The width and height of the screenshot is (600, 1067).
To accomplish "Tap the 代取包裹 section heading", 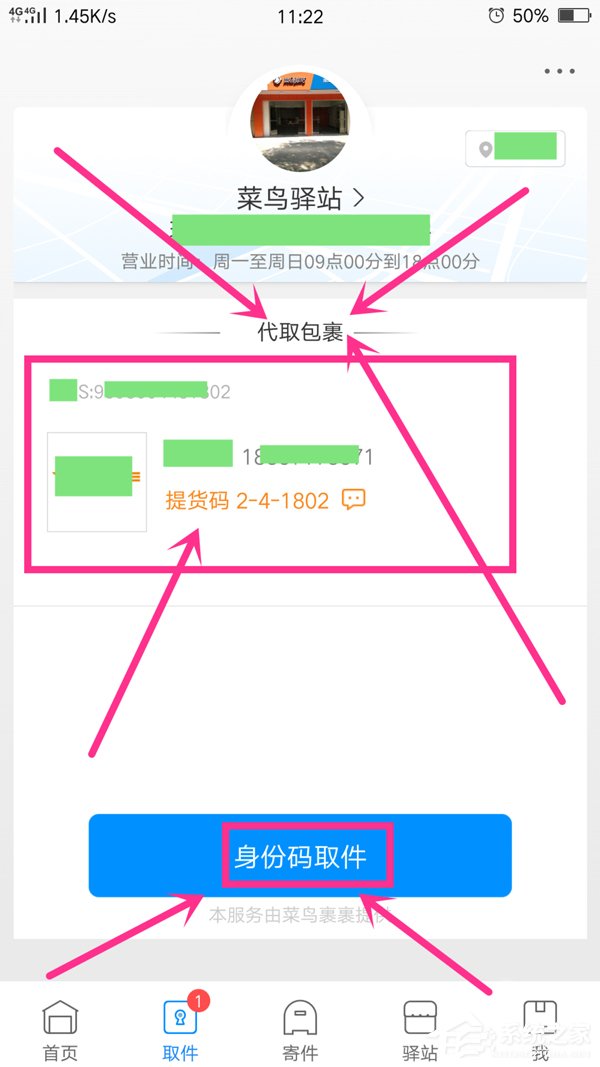I will click(300, 331).
